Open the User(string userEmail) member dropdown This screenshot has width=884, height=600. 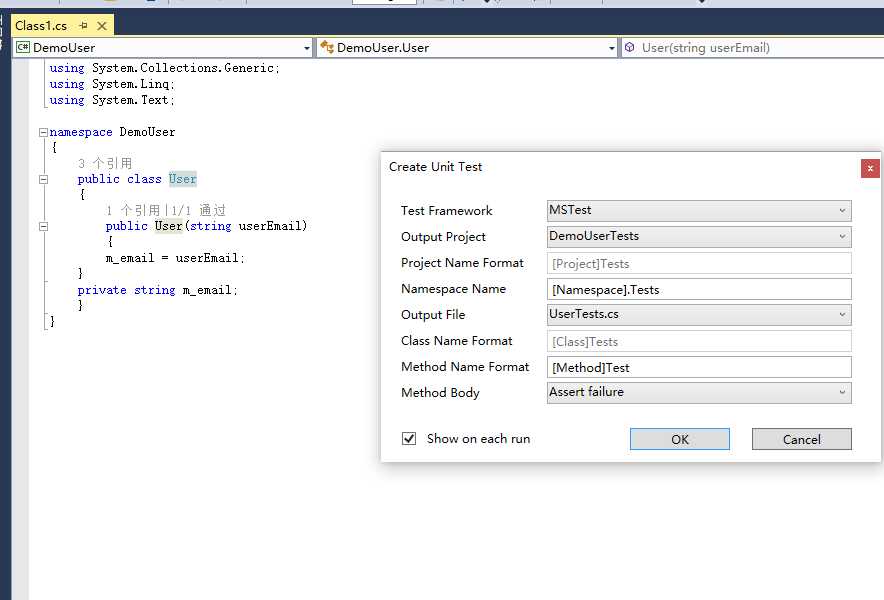(x=753, y=48)
